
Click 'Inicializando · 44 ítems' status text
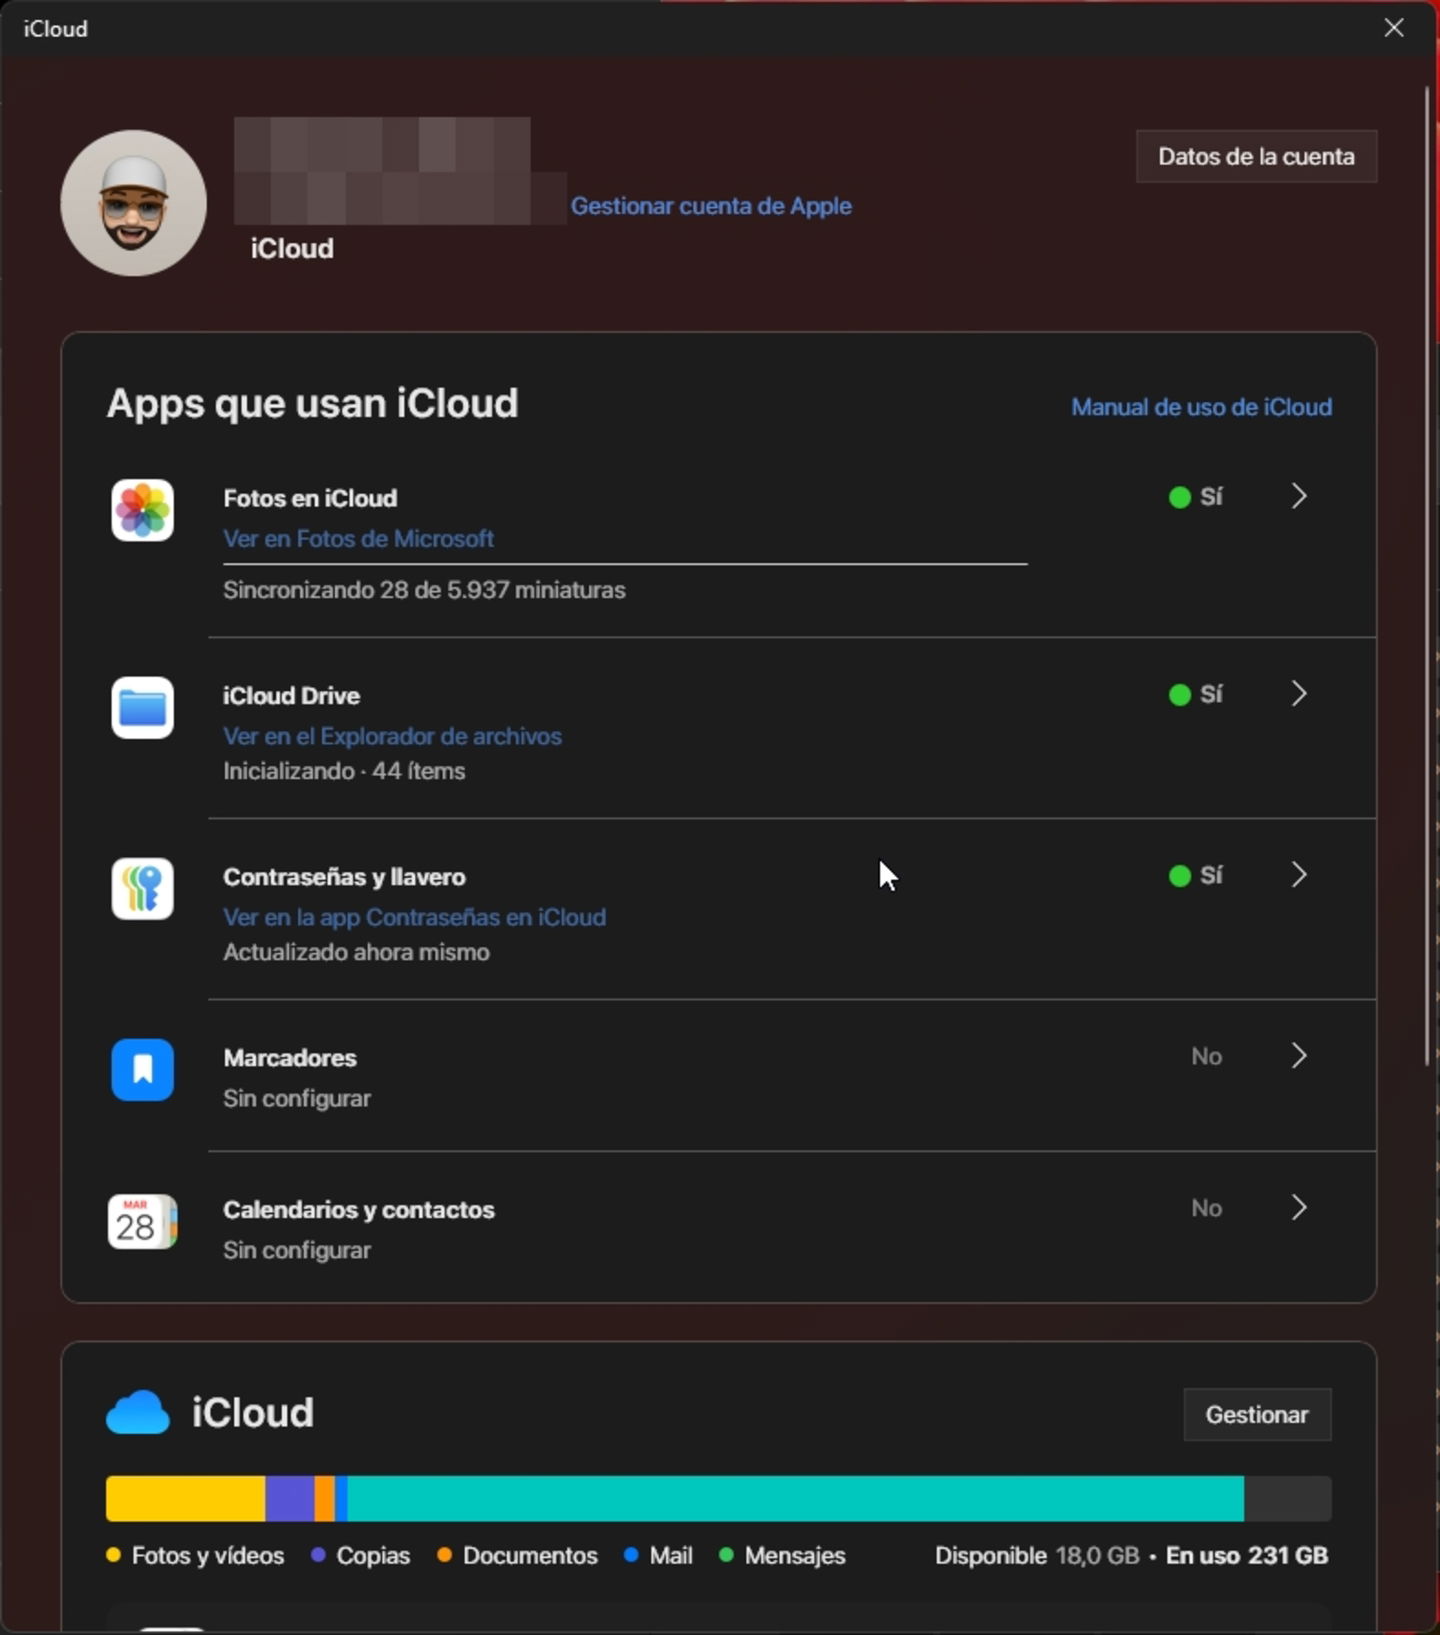[x=344, y=771]
